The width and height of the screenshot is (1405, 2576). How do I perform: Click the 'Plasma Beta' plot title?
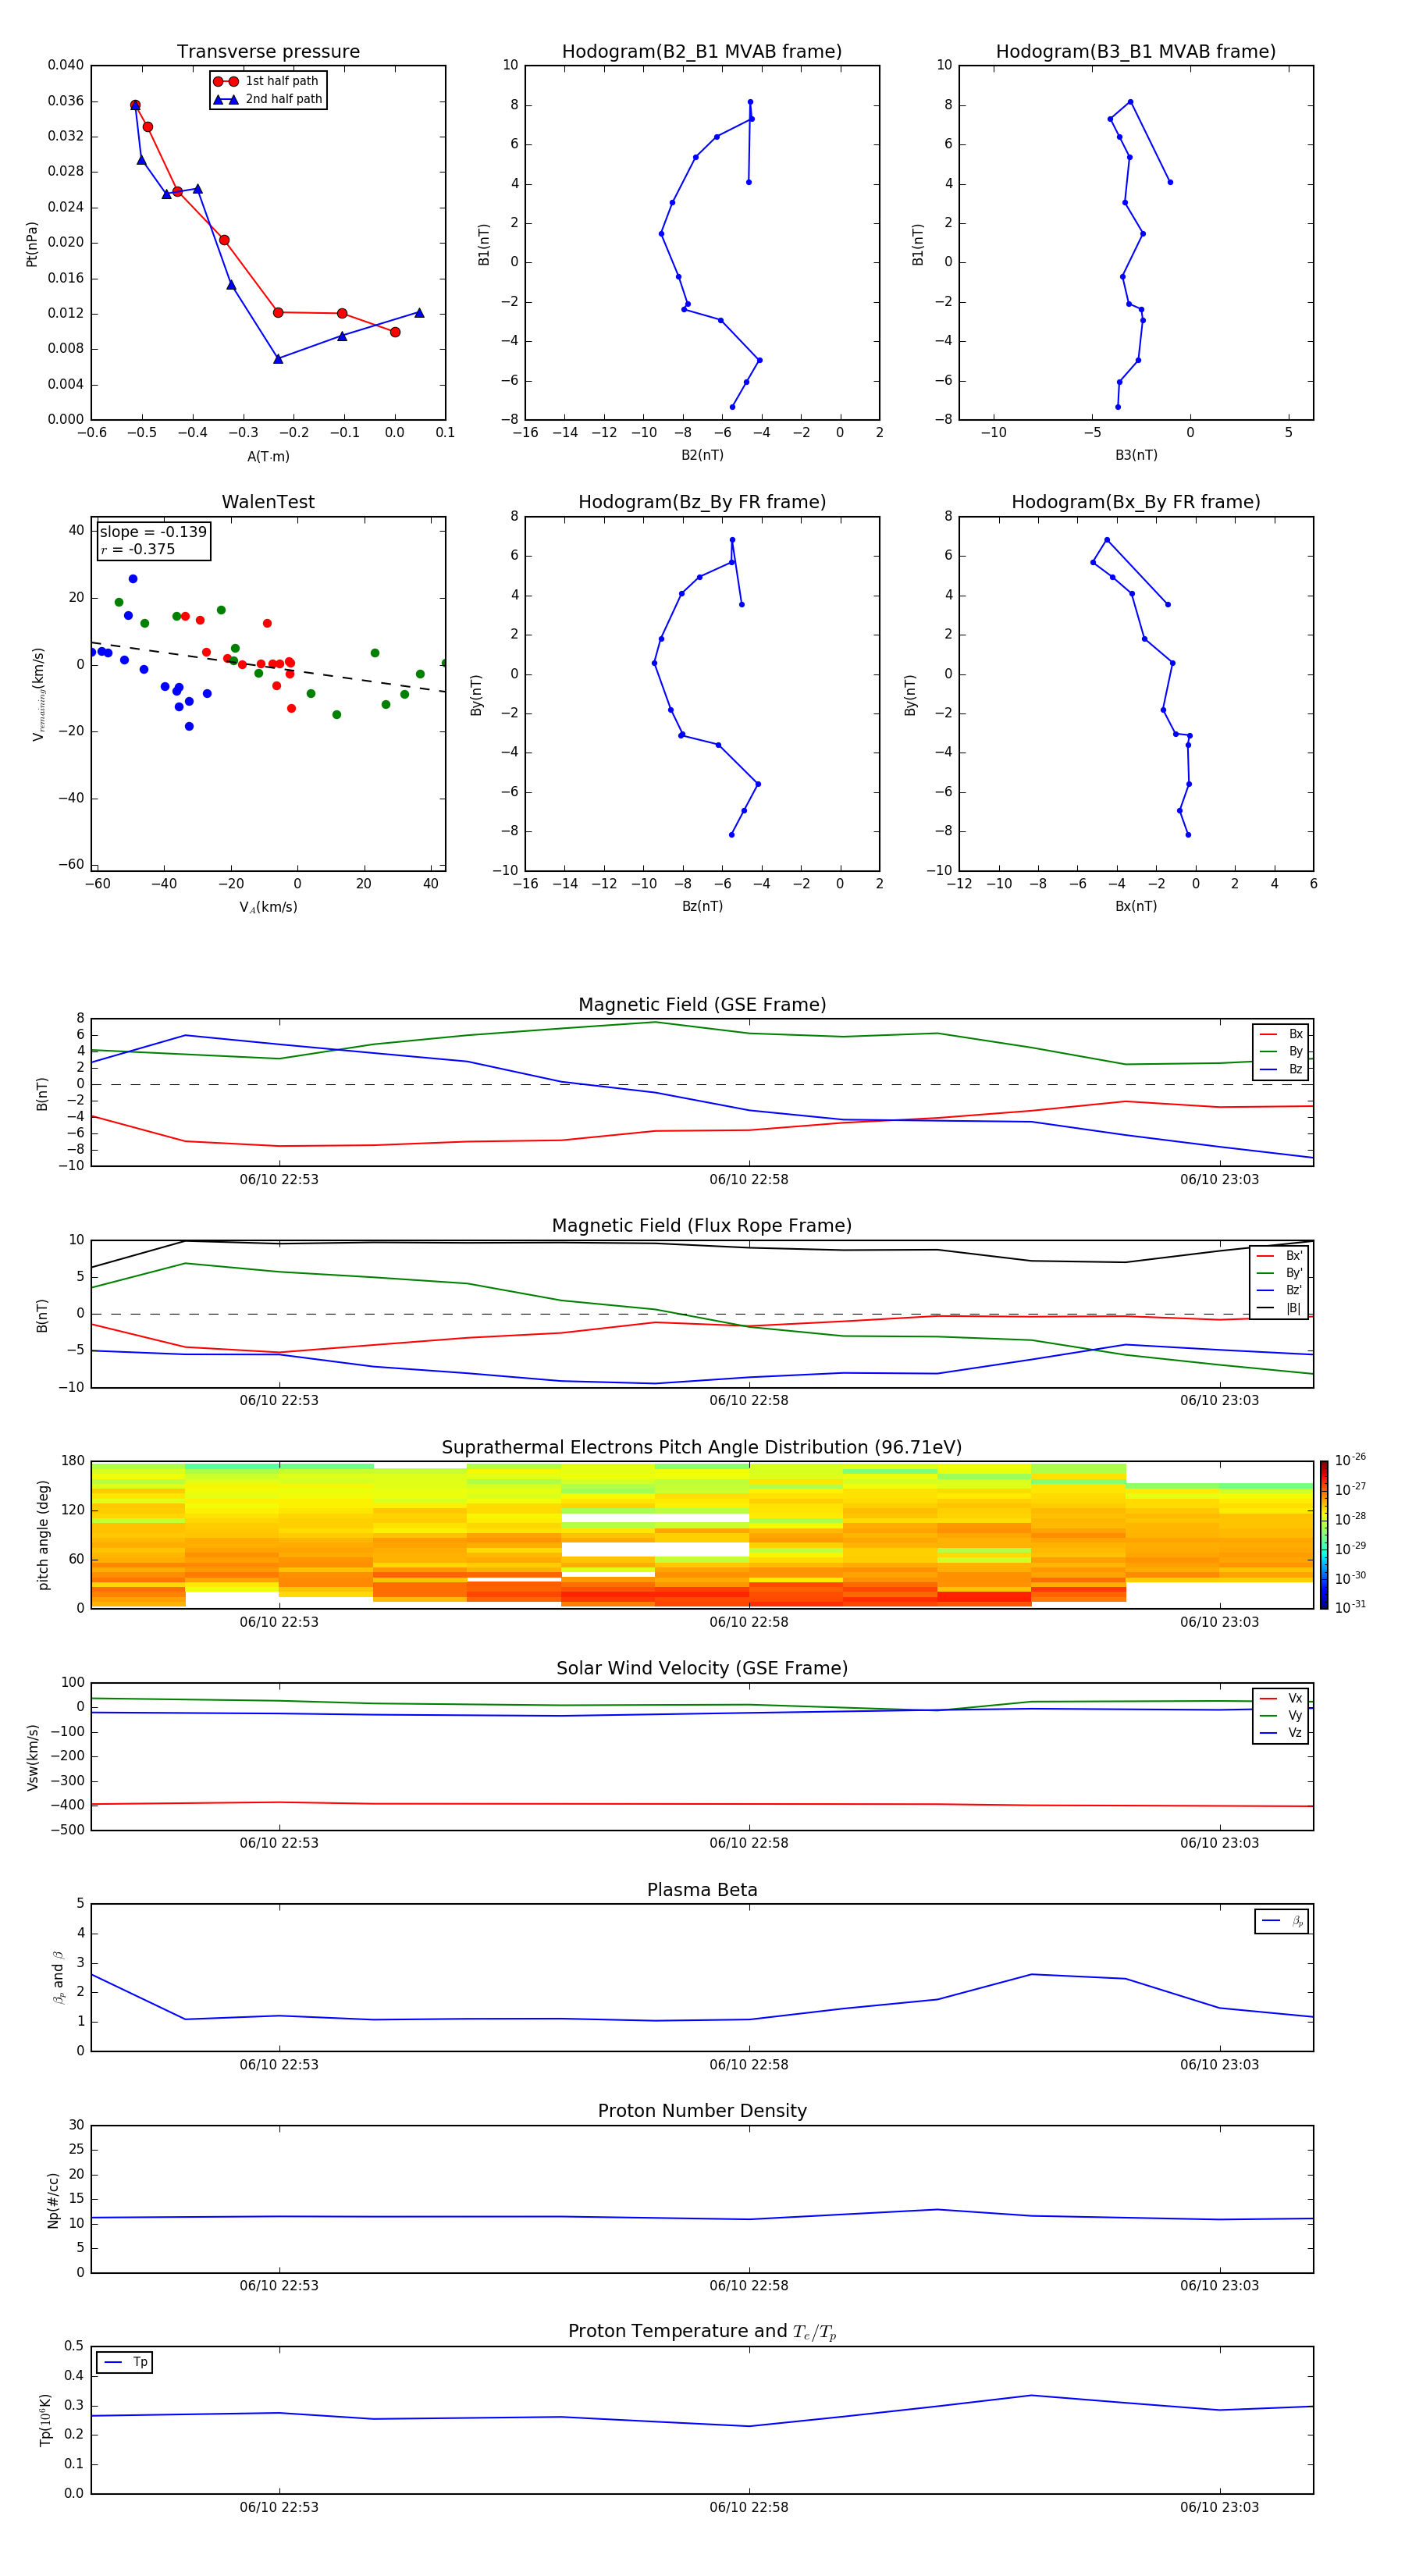pyautogui.click(x=702, y=1891)
